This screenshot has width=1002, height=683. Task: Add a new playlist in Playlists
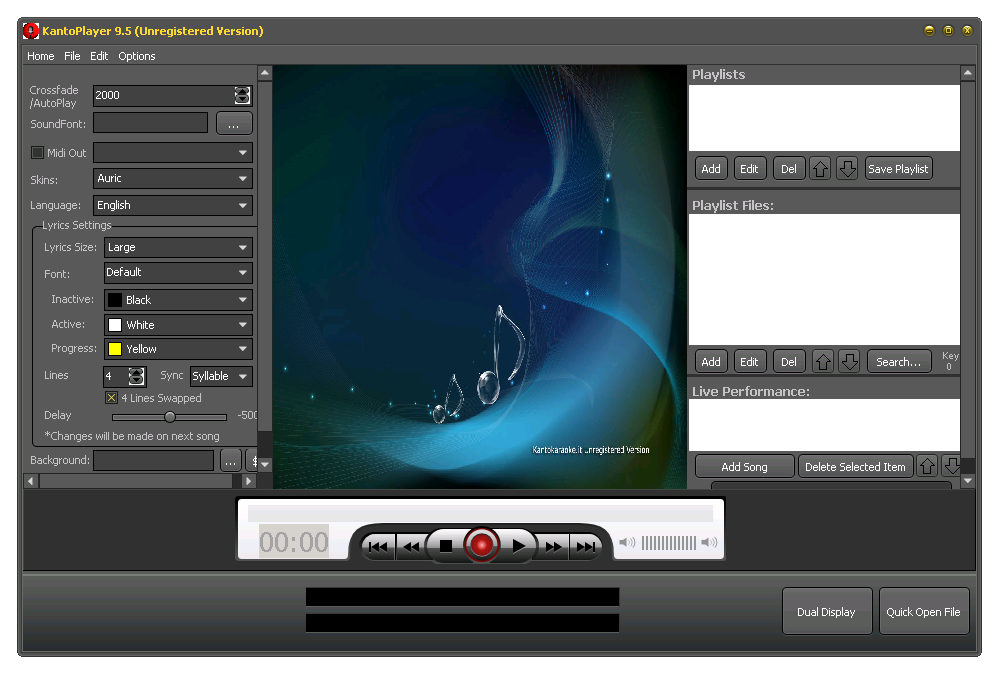click(x=711, y=169)
